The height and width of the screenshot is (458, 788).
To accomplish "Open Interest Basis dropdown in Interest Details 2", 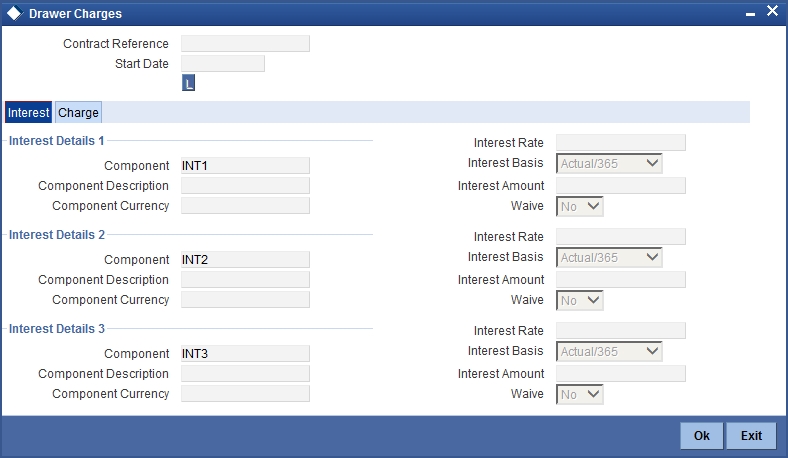I will pyautogui.click(x=609, y=257).
